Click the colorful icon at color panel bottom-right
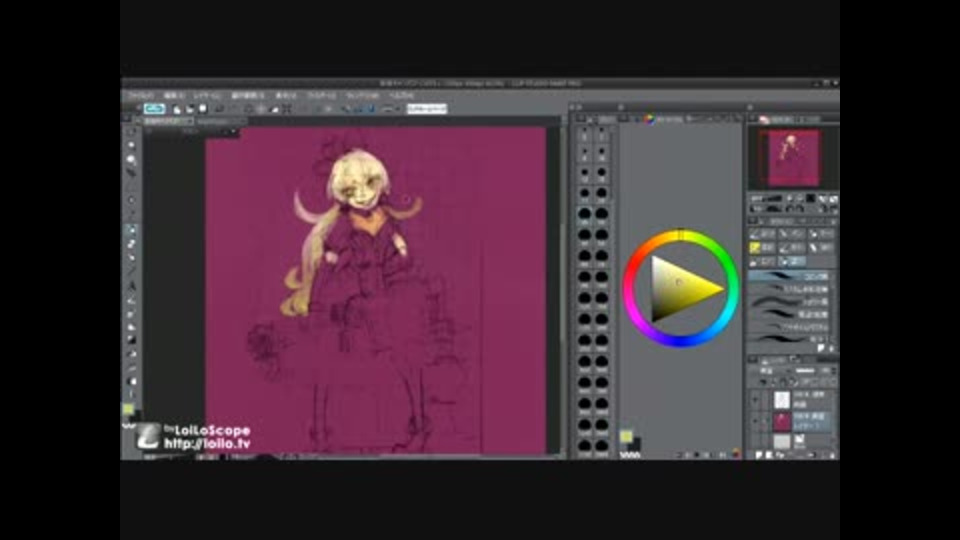The width and height of the screenshot is (960, 540). (x=736, y=454)
